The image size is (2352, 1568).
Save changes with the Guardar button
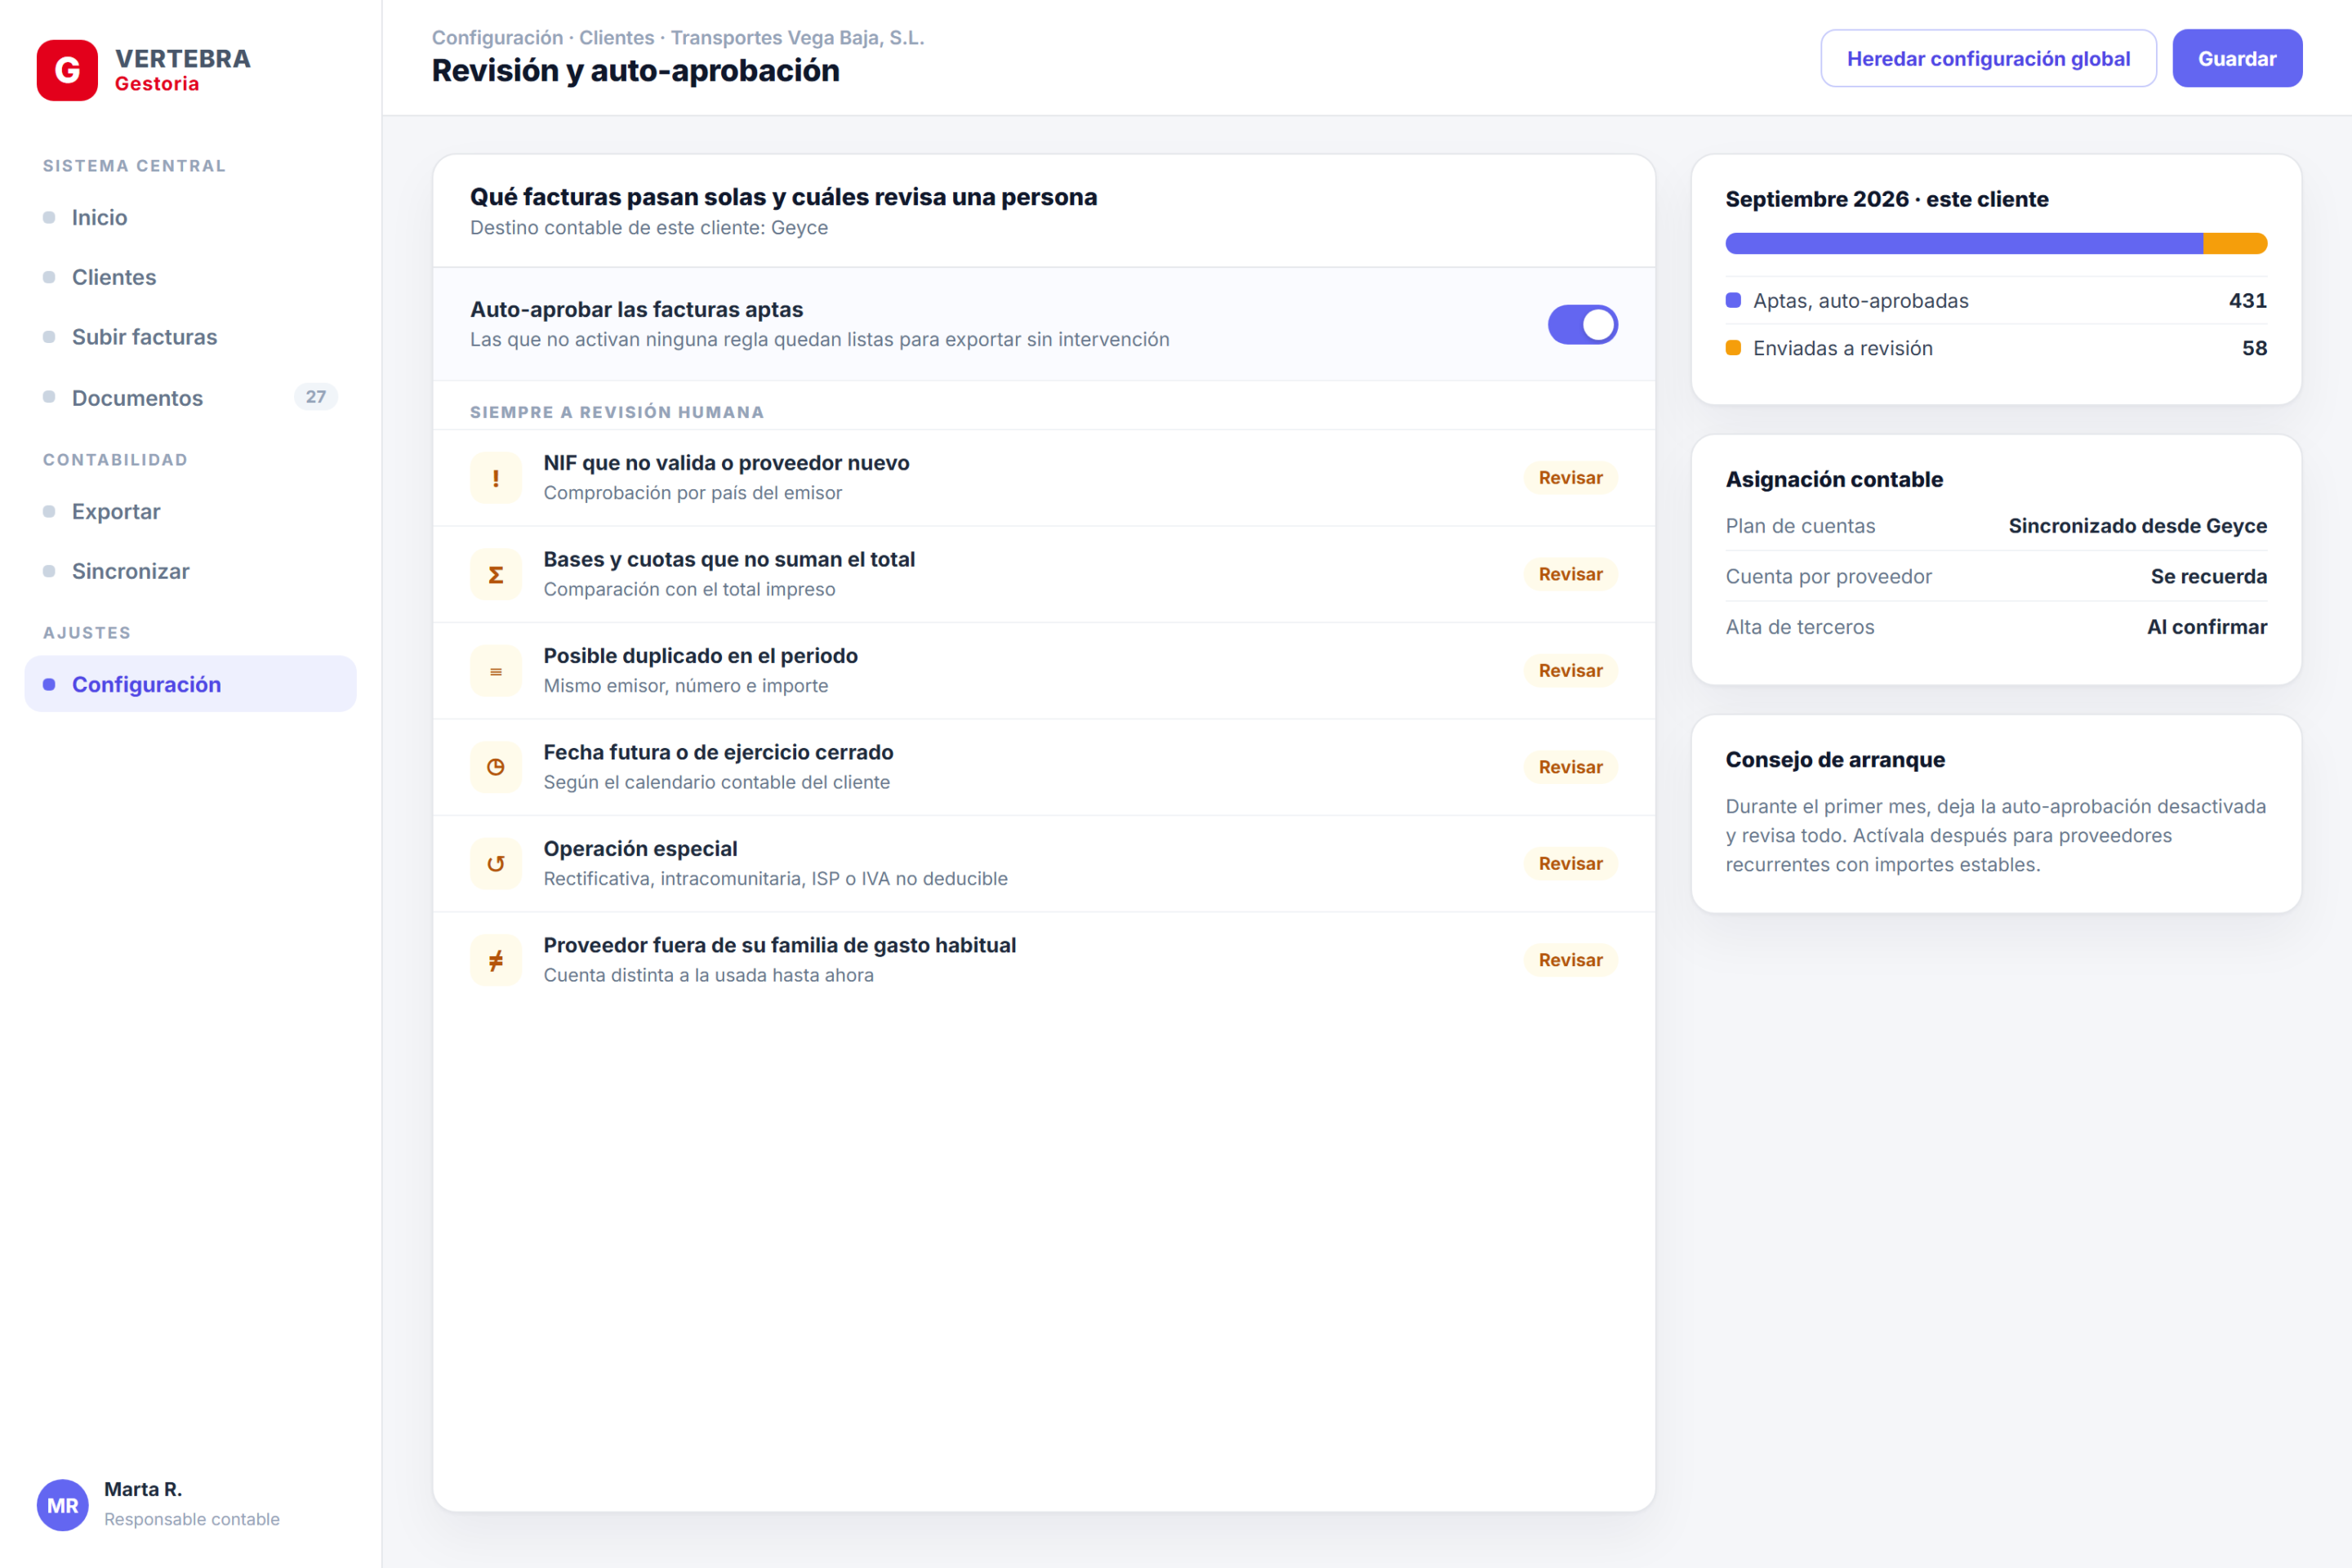2237,58
